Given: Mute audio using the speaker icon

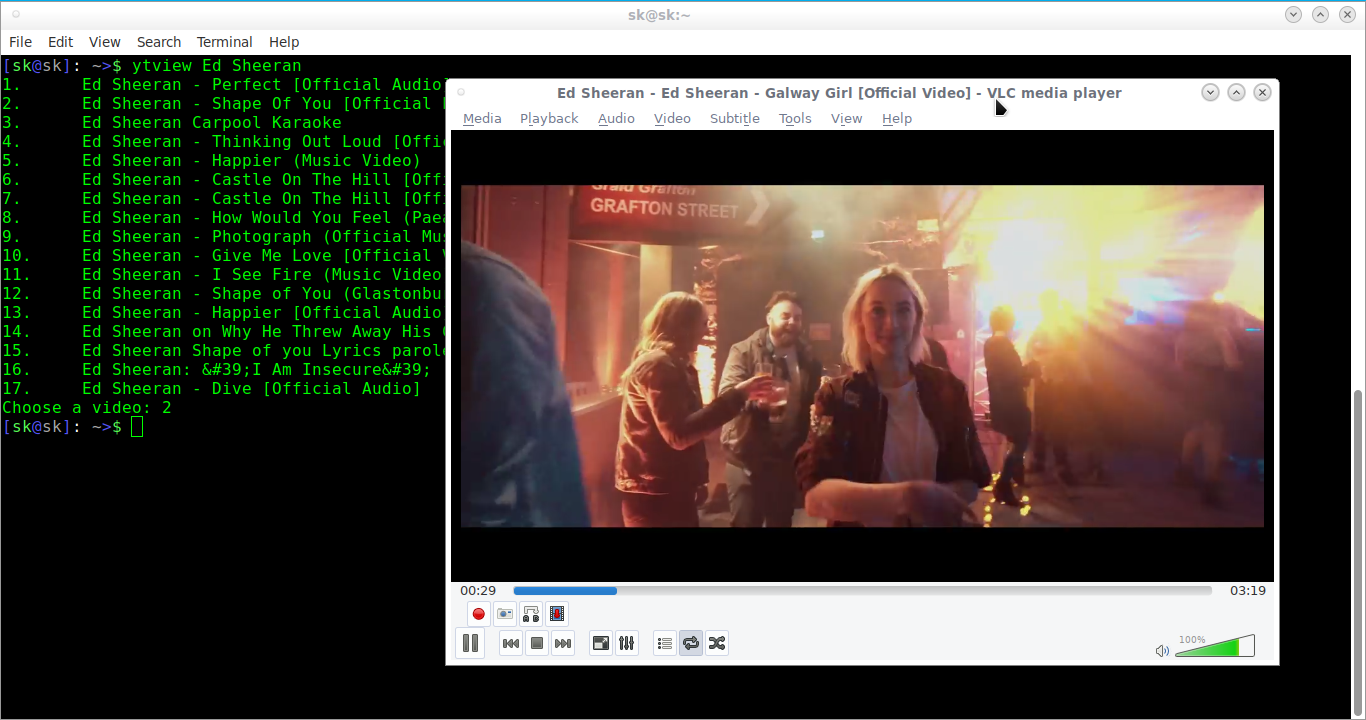Looking at the screenshot, I should [1162, 651].
